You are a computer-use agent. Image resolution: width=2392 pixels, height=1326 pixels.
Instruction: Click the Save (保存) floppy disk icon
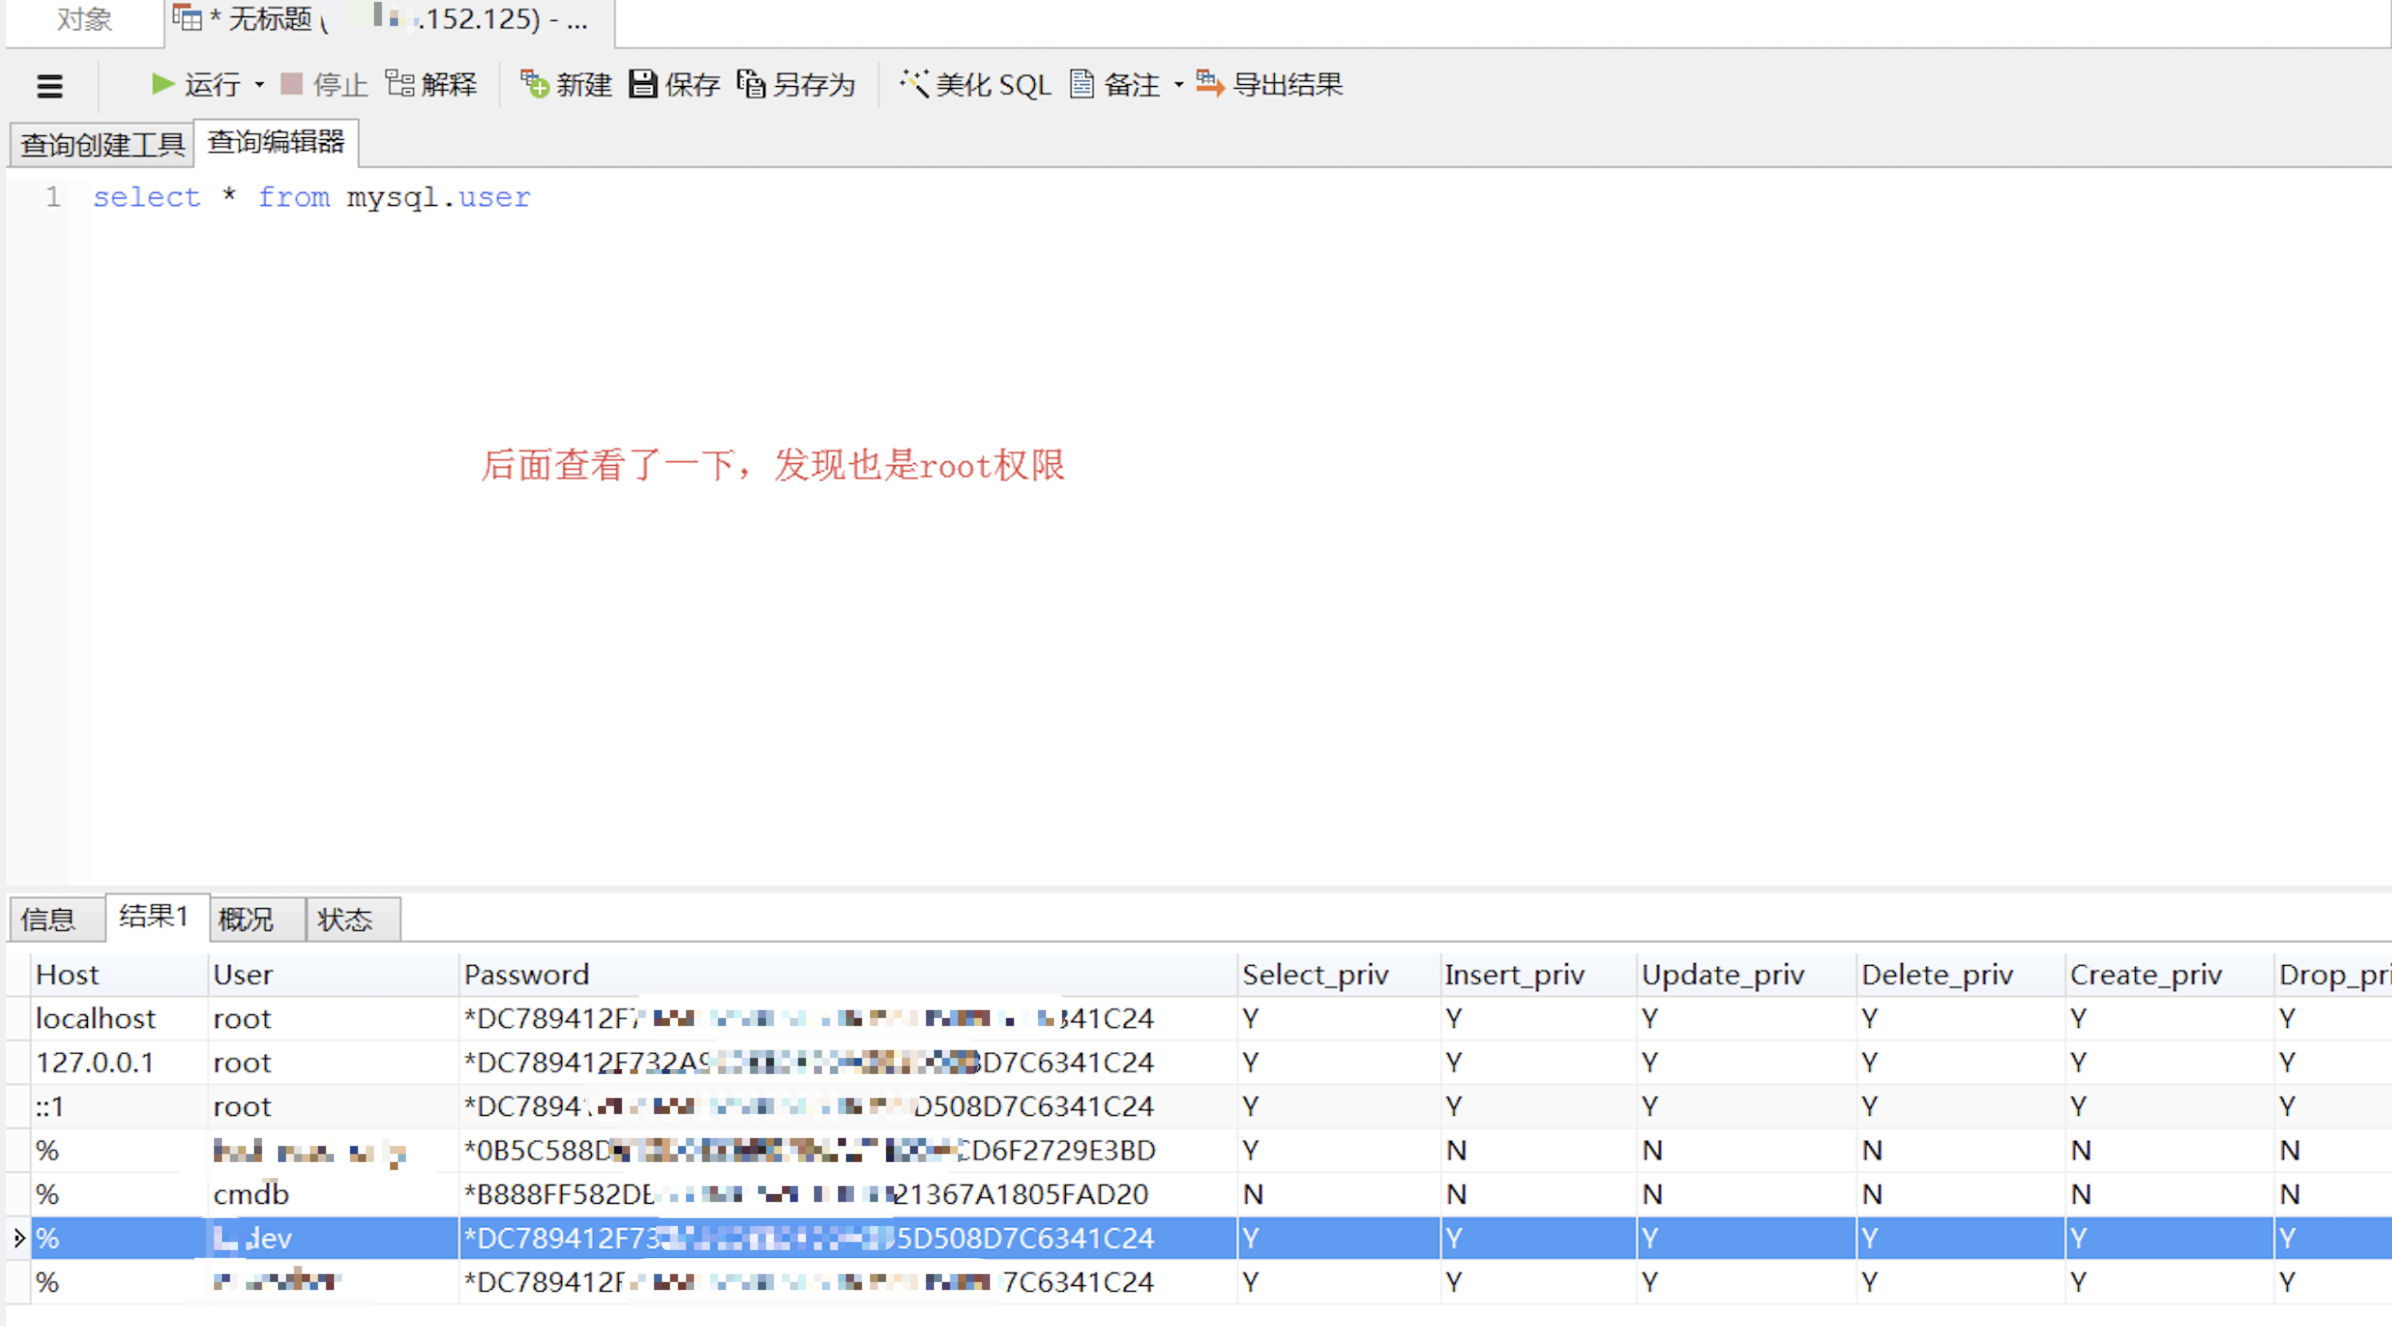click(643, 84)
